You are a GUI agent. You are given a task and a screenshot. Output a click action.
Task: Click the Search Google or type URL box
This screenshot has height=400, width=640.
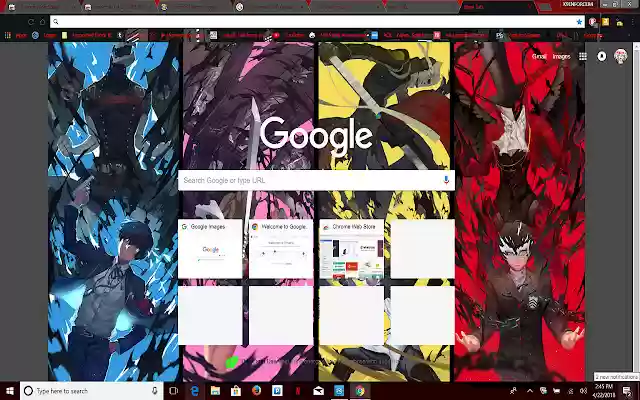316,180
